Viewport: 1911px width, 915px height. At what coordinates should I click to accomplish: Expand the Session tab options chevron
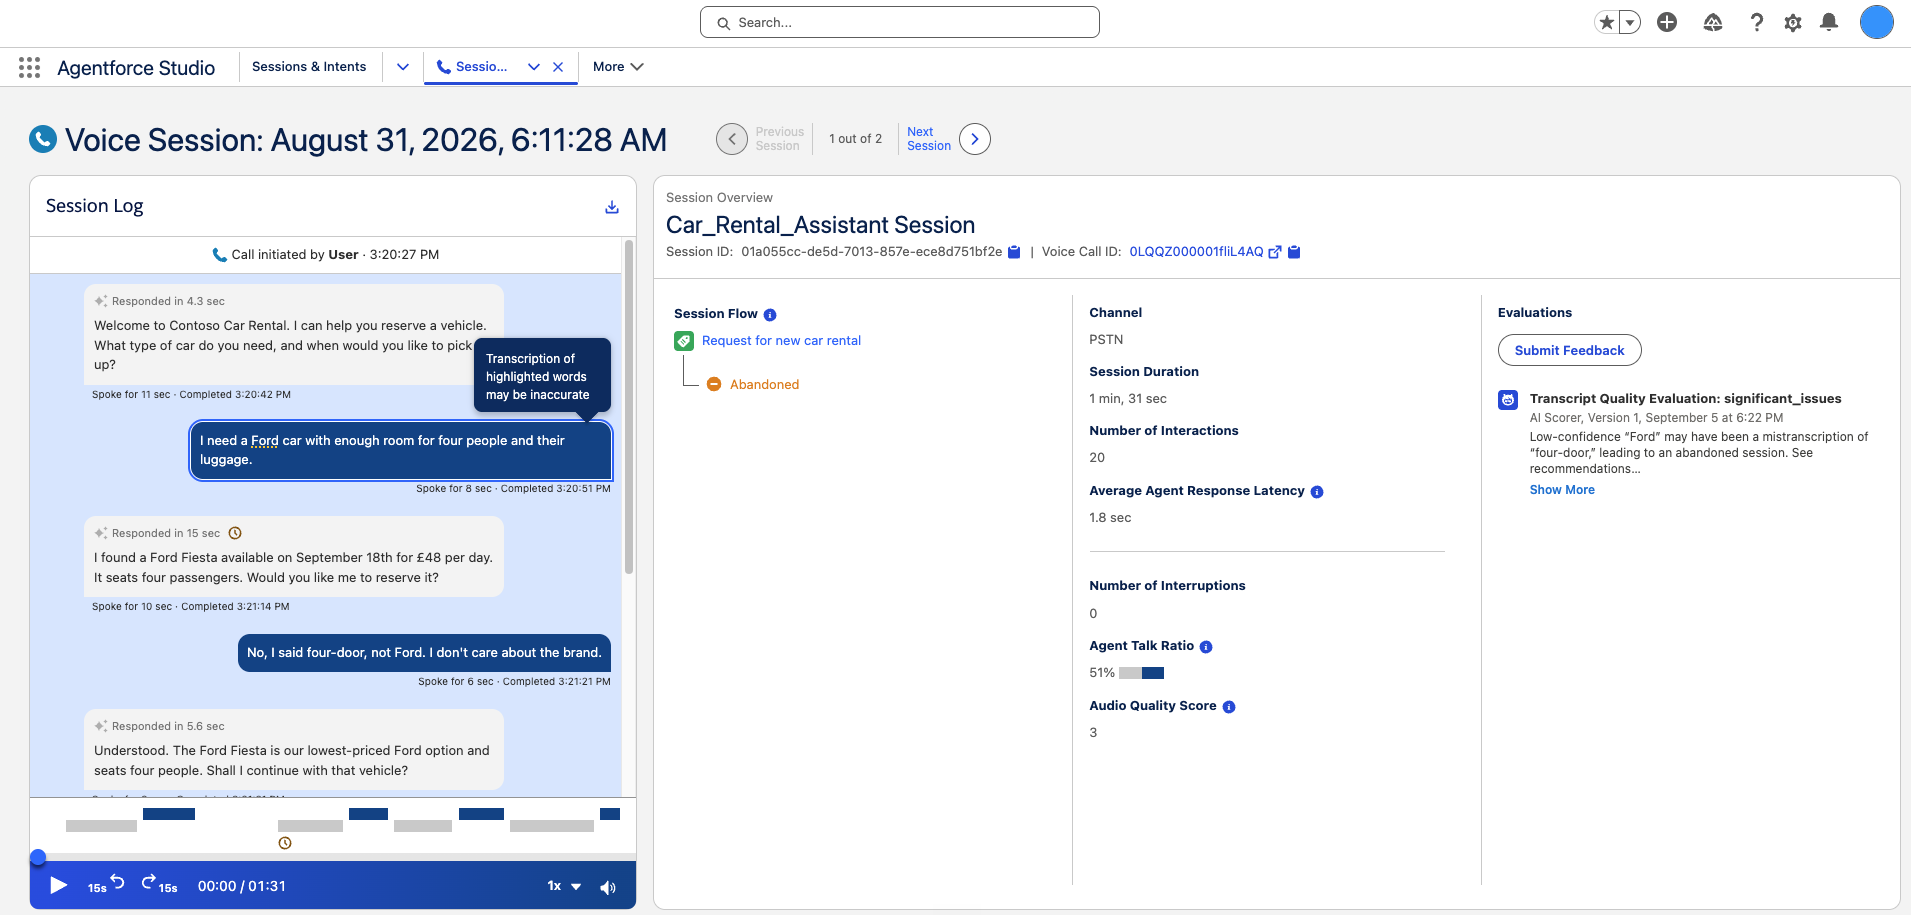click(534, 67)
